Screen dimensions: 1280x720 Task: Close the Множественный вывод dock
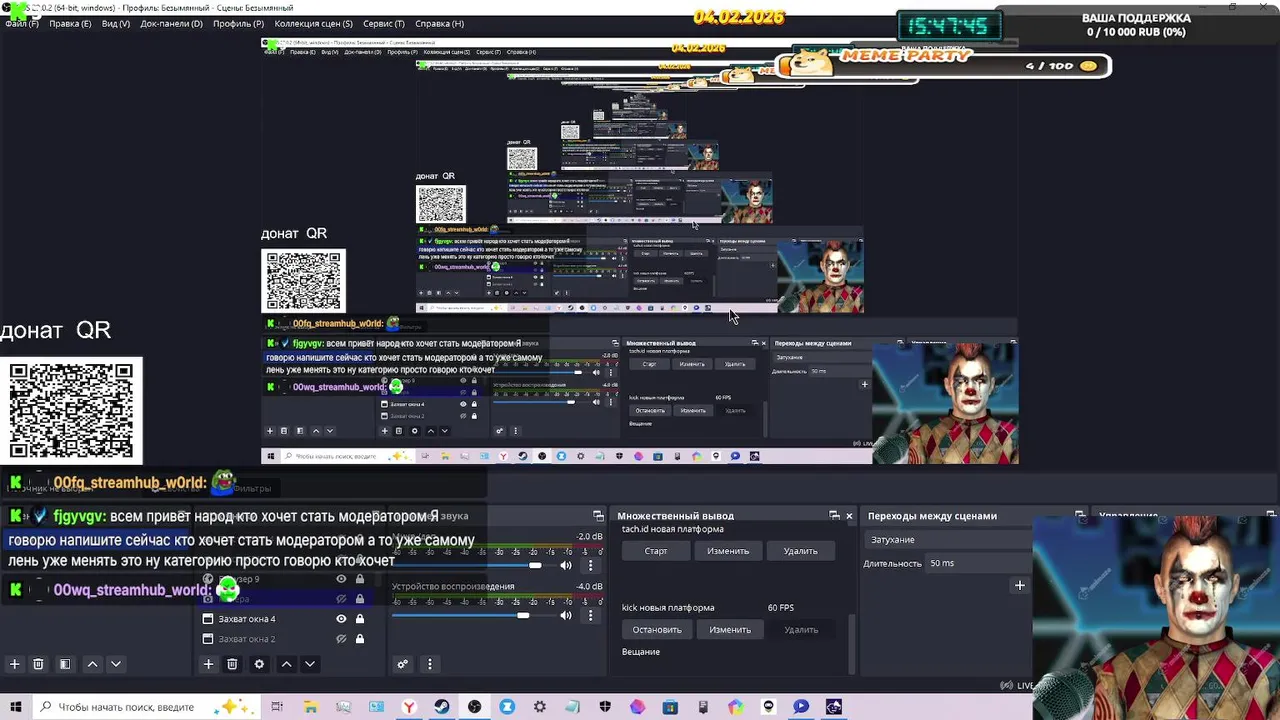point(849,516)
